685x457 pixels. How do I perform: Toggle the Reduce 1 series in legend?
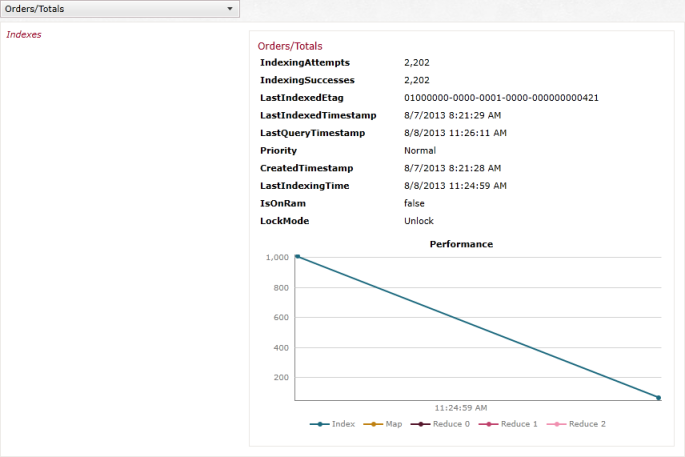[508, 424]
